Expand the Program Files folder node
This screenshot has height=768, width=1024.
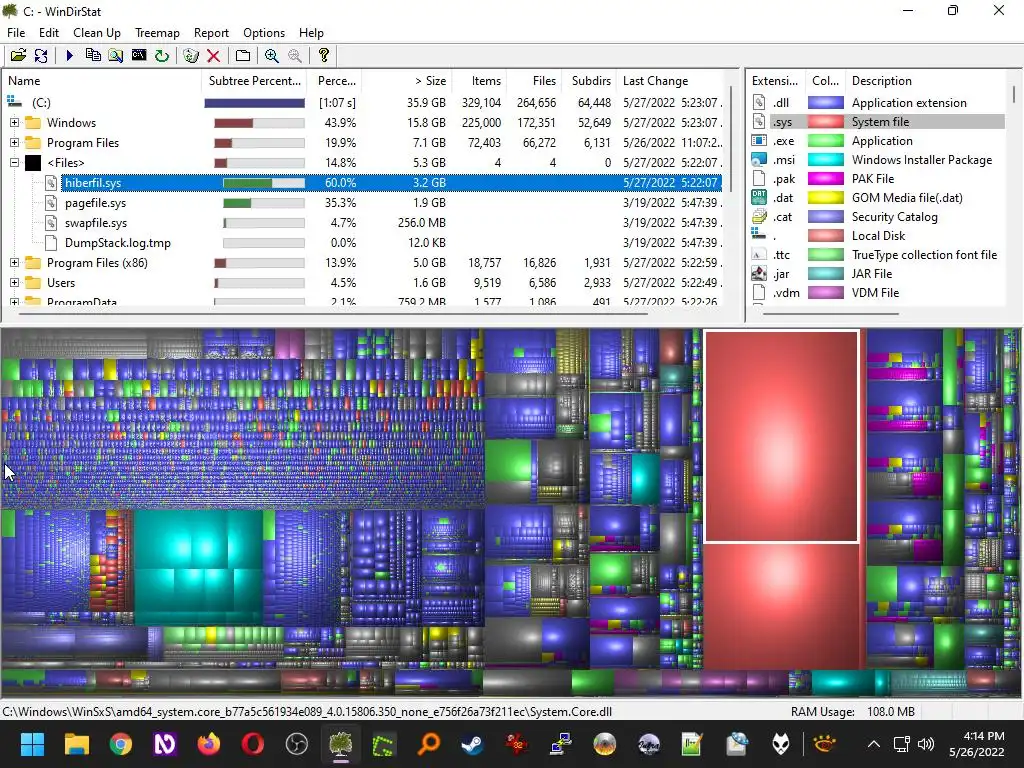pos(14,142)
